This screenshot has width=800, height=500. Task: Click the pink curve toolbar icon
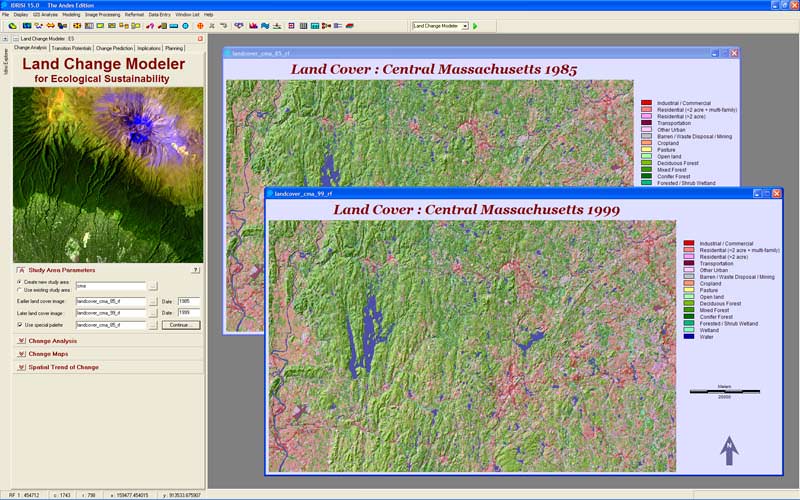[150, 26]
